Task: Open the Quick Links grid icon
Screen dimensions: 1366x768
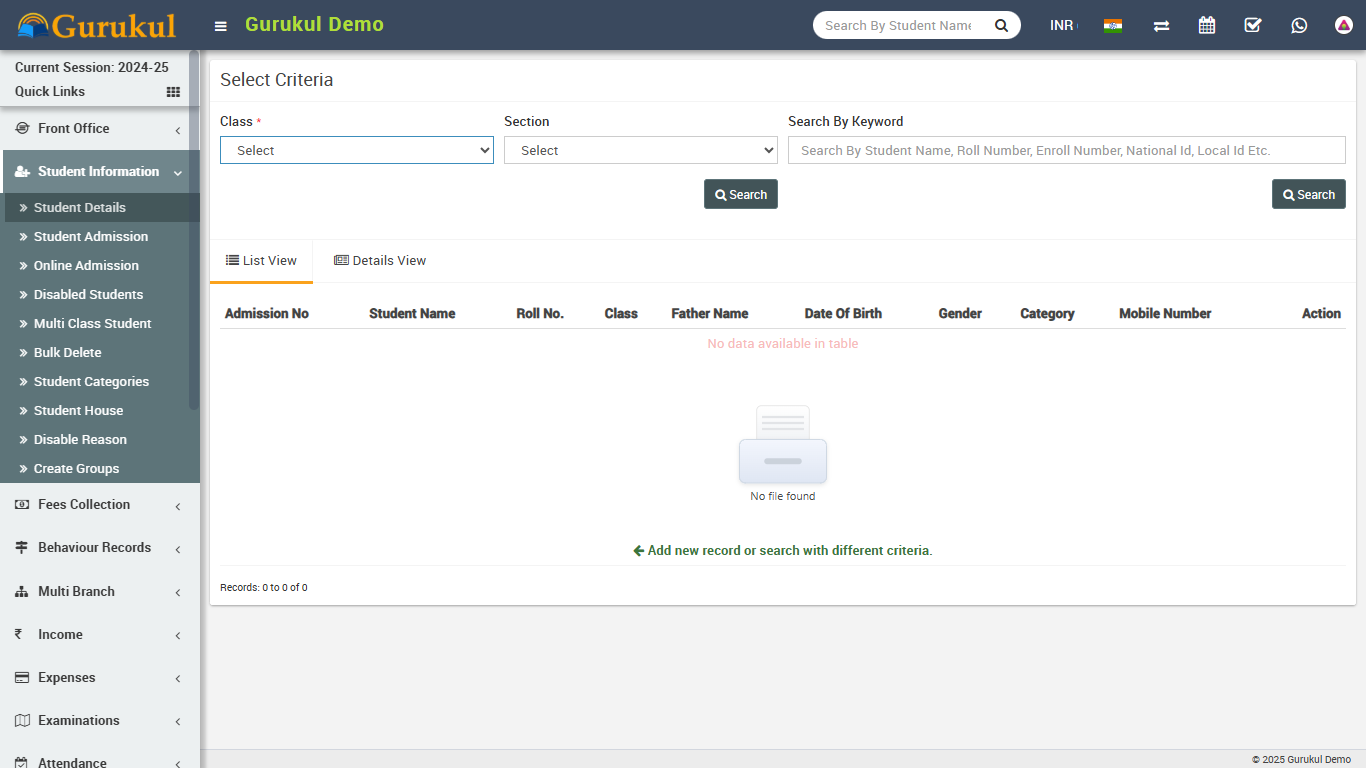Action: tap(173, 92)
